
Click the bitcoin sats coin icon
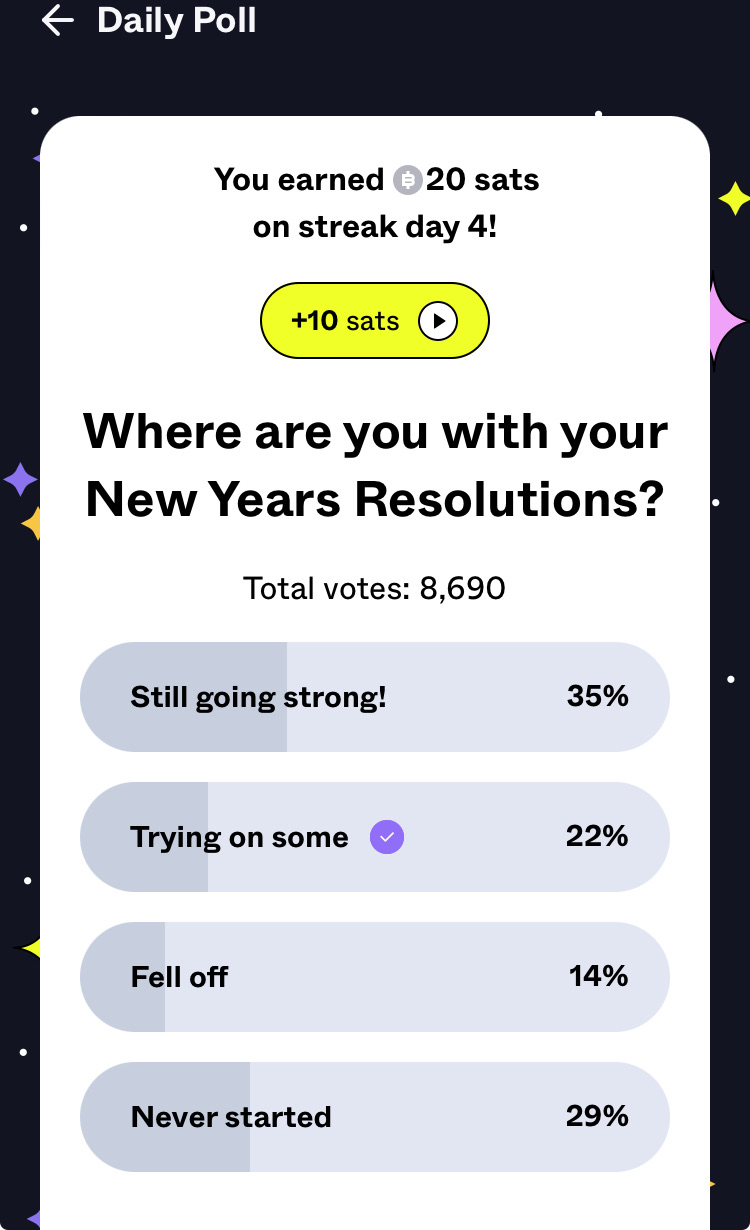click(406, 180)
